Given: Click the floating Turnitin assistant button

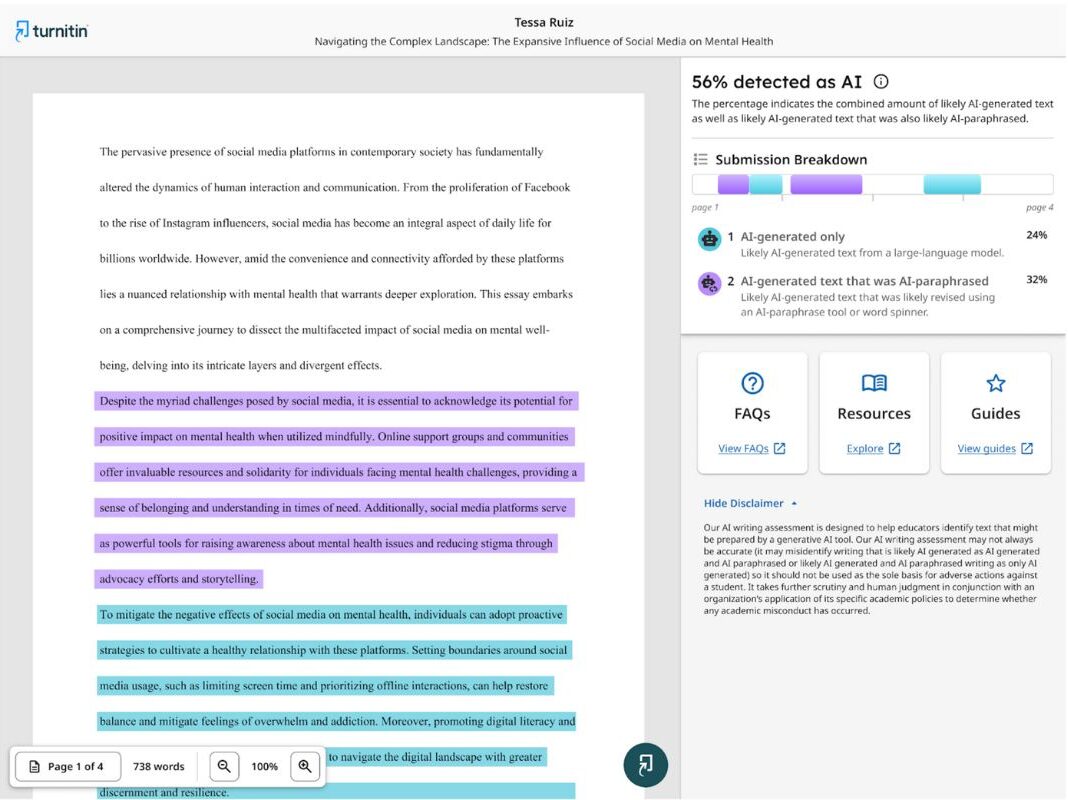Looking at the screenshot, I should click(x=645, y=763).
